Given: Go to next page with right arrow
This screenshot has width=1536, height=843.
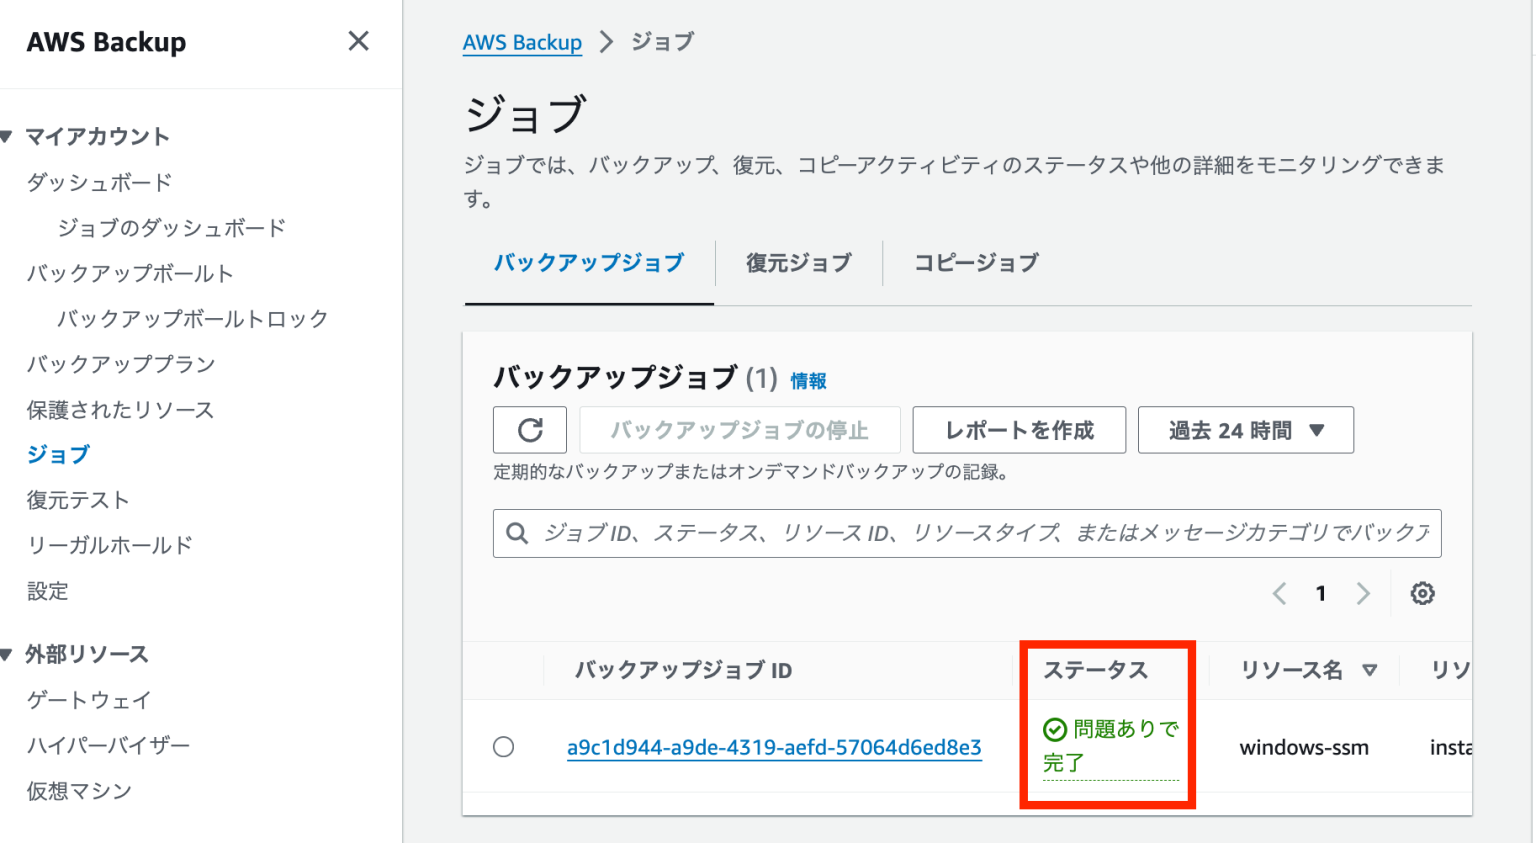Looking at the screenshot, I should (x=1364, y=593).
